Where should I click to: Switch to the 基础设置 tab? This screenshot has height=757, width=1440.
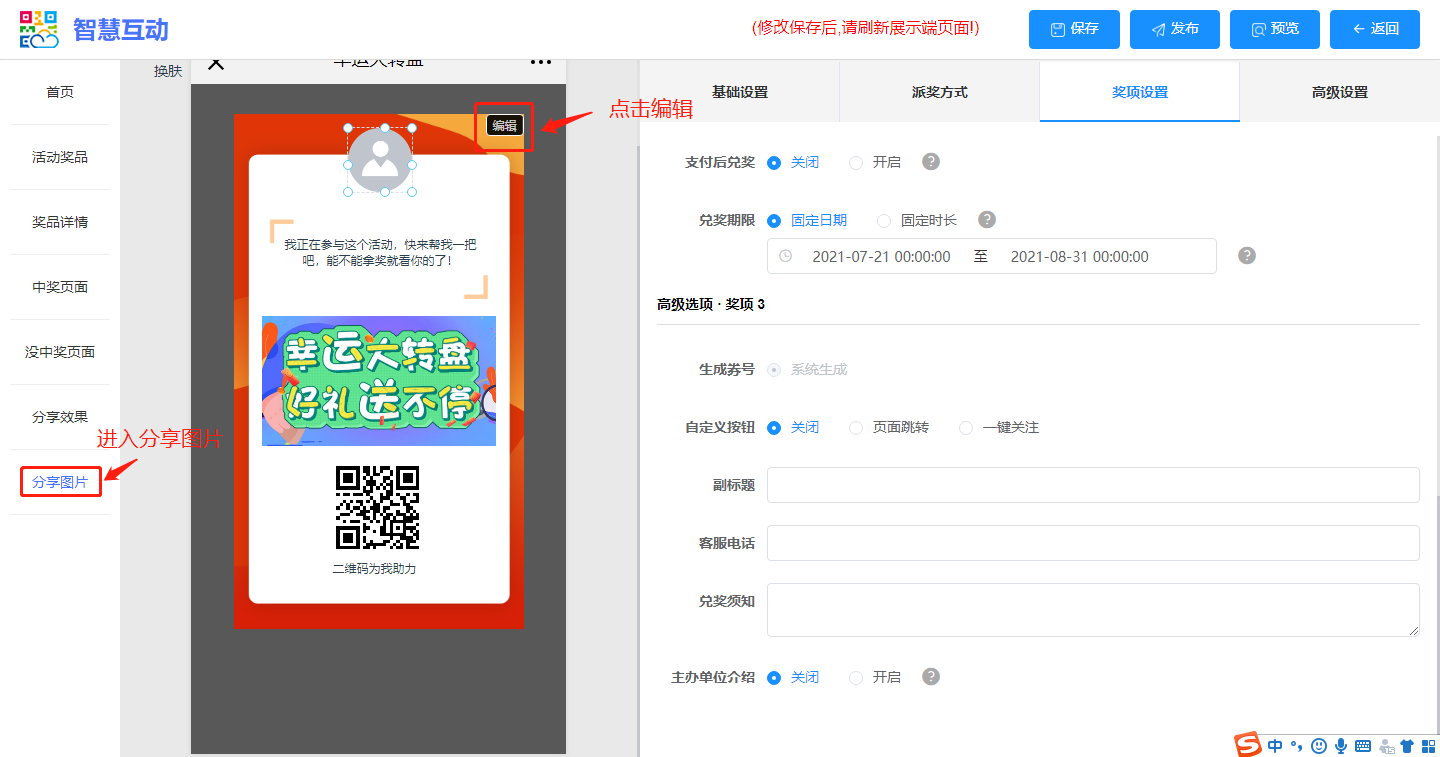tap(739, 92)
